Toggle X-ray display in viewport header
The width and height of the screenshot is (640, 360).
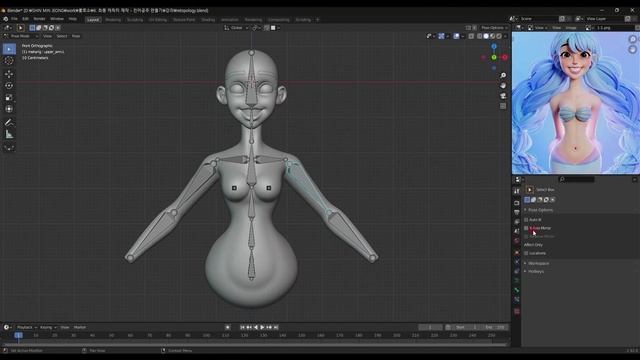(x=471, y=36)
